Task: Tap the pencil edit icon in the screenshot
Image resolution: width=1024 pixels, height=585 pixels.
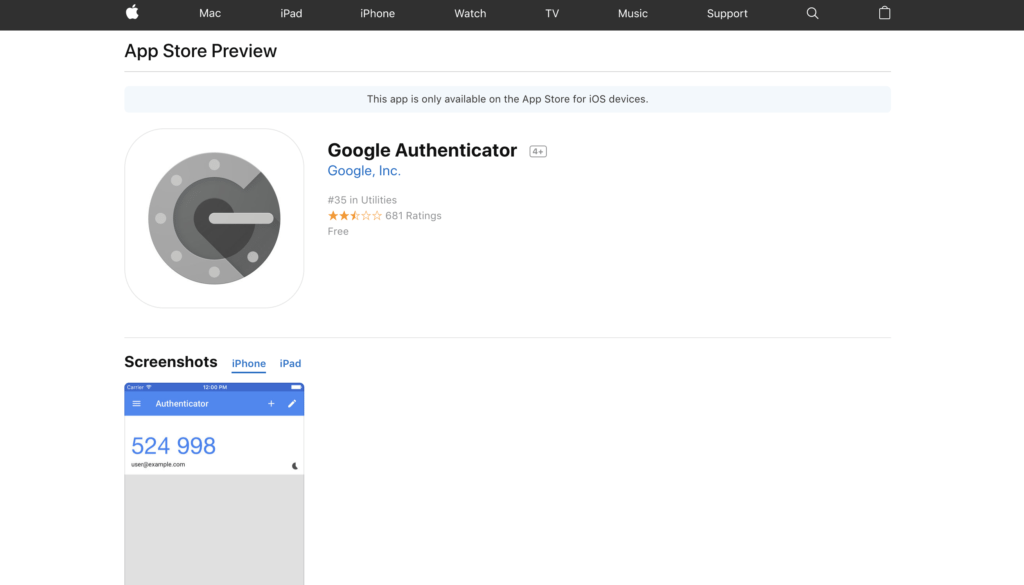Action: click(292, 403)
